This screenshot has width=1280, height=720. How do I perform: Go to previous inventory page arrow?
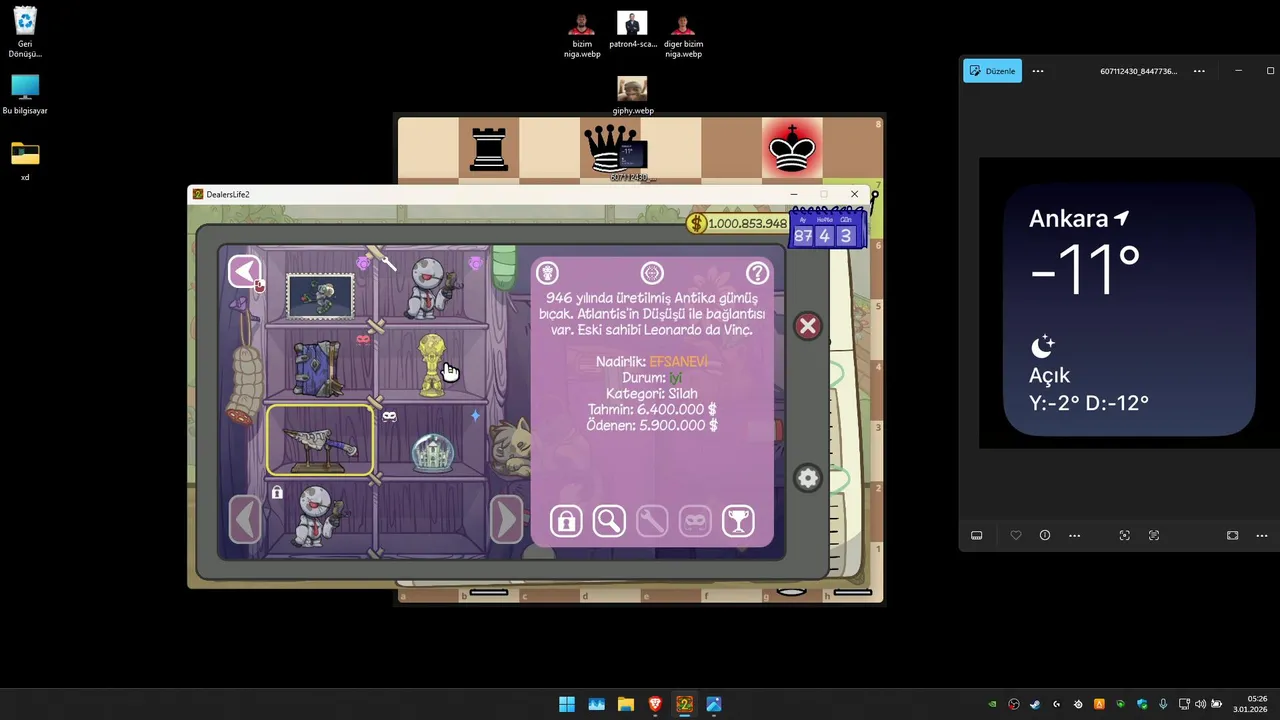point(244,519)
